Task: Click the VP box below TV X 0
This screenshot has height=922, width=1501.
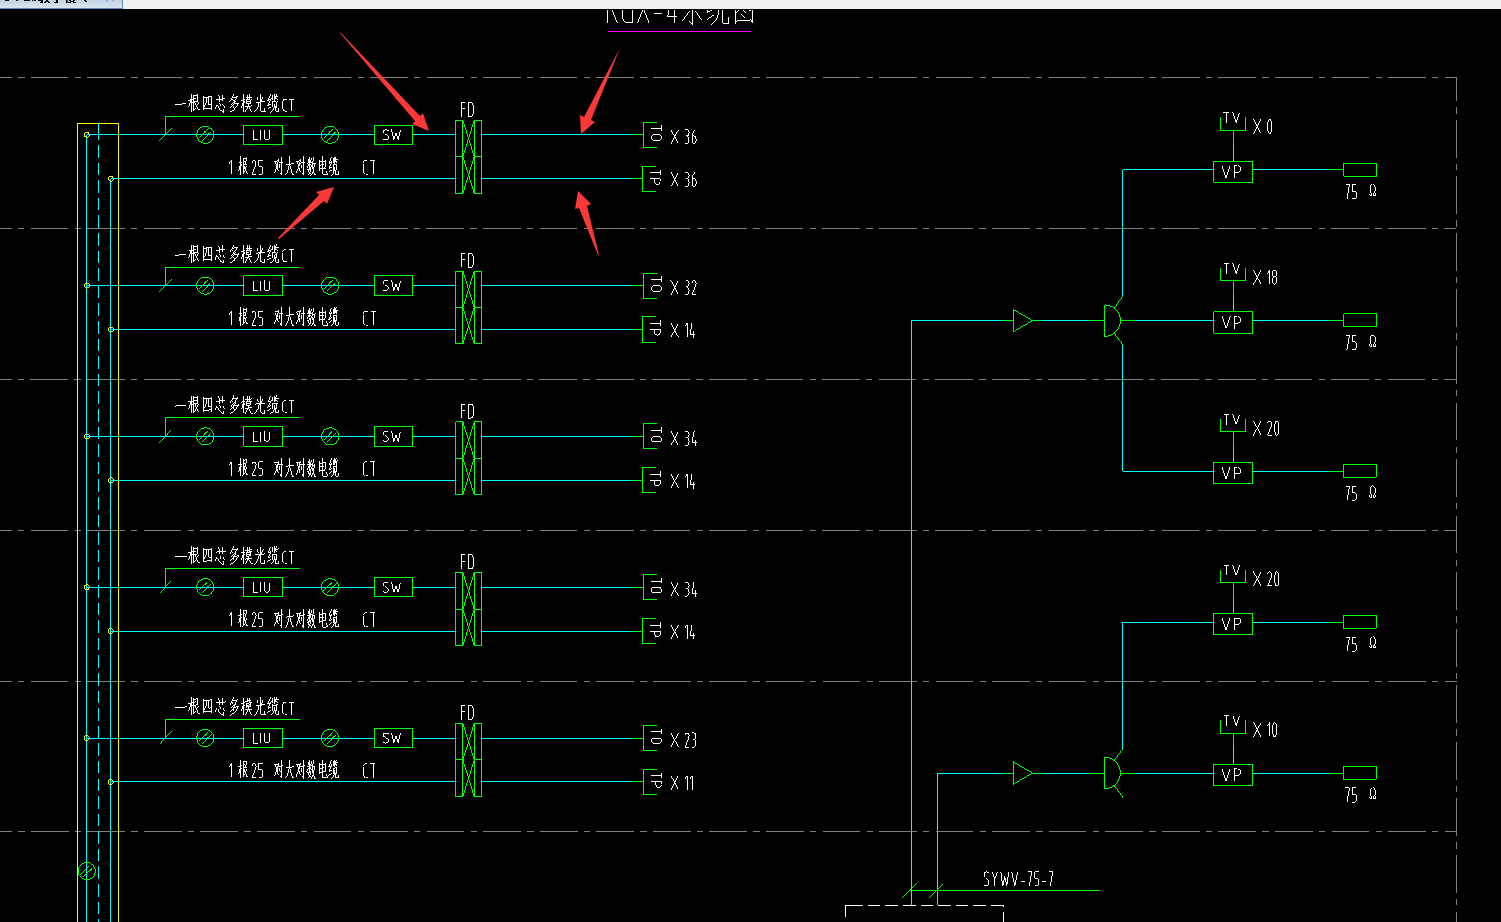Action: coord(1232,172)
